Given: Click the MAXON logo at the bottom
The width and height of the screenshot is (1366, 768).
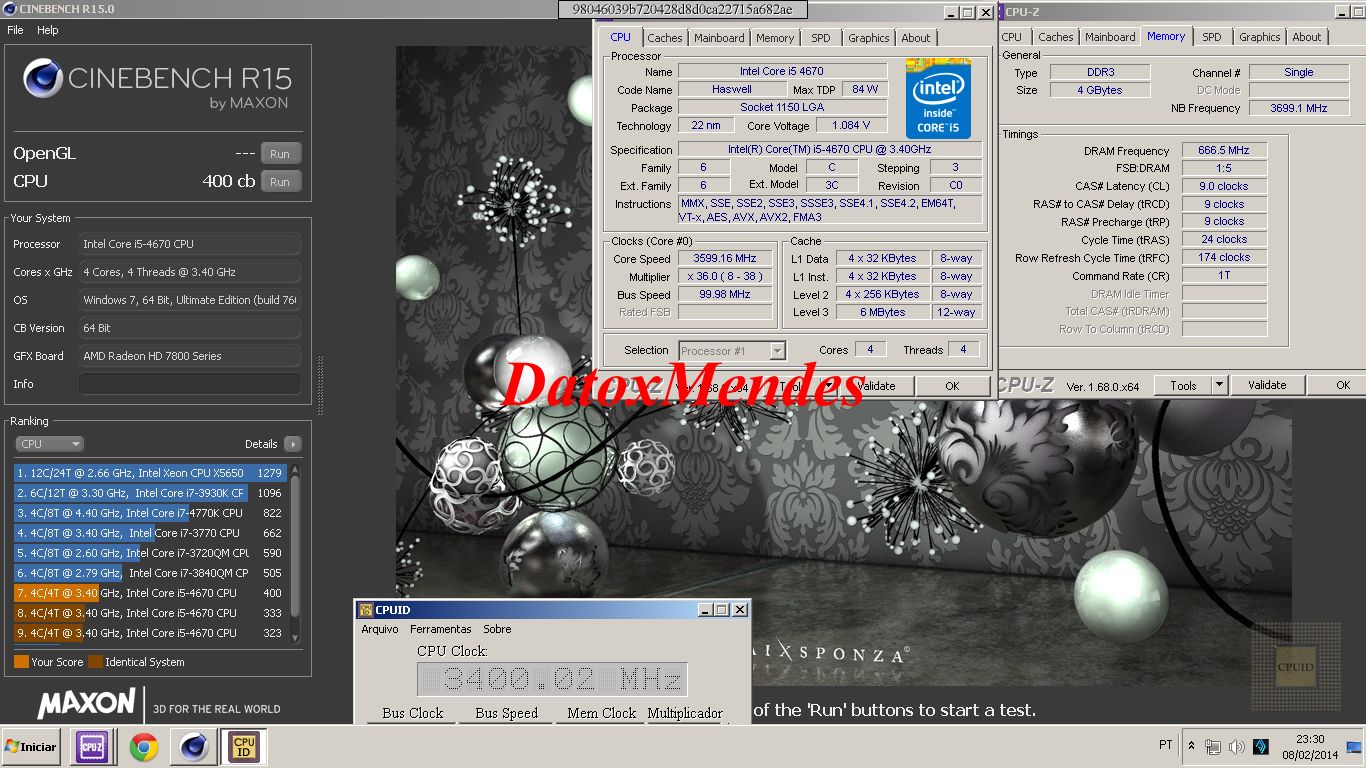Looking at the screenshot, I should click(x=86, y=703).
